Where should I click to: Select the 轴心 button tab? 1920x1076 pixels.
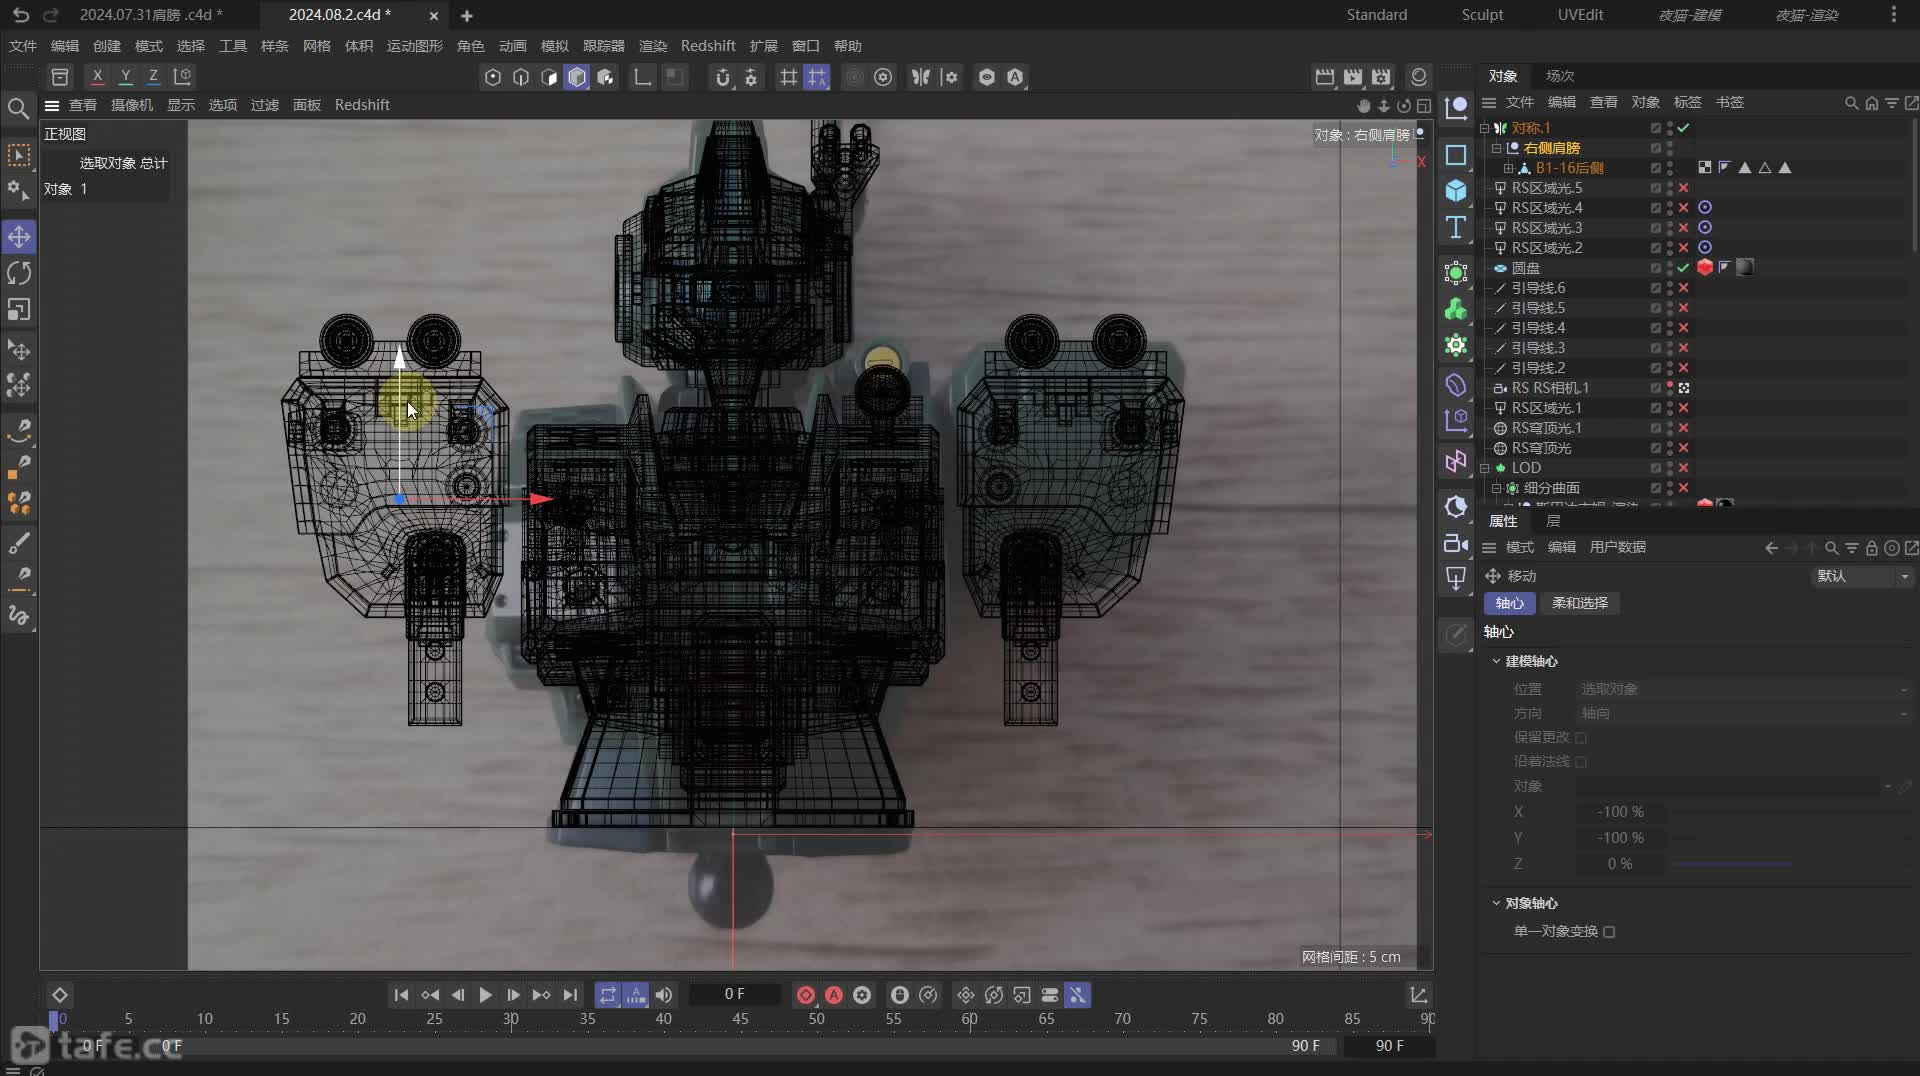1510,603
